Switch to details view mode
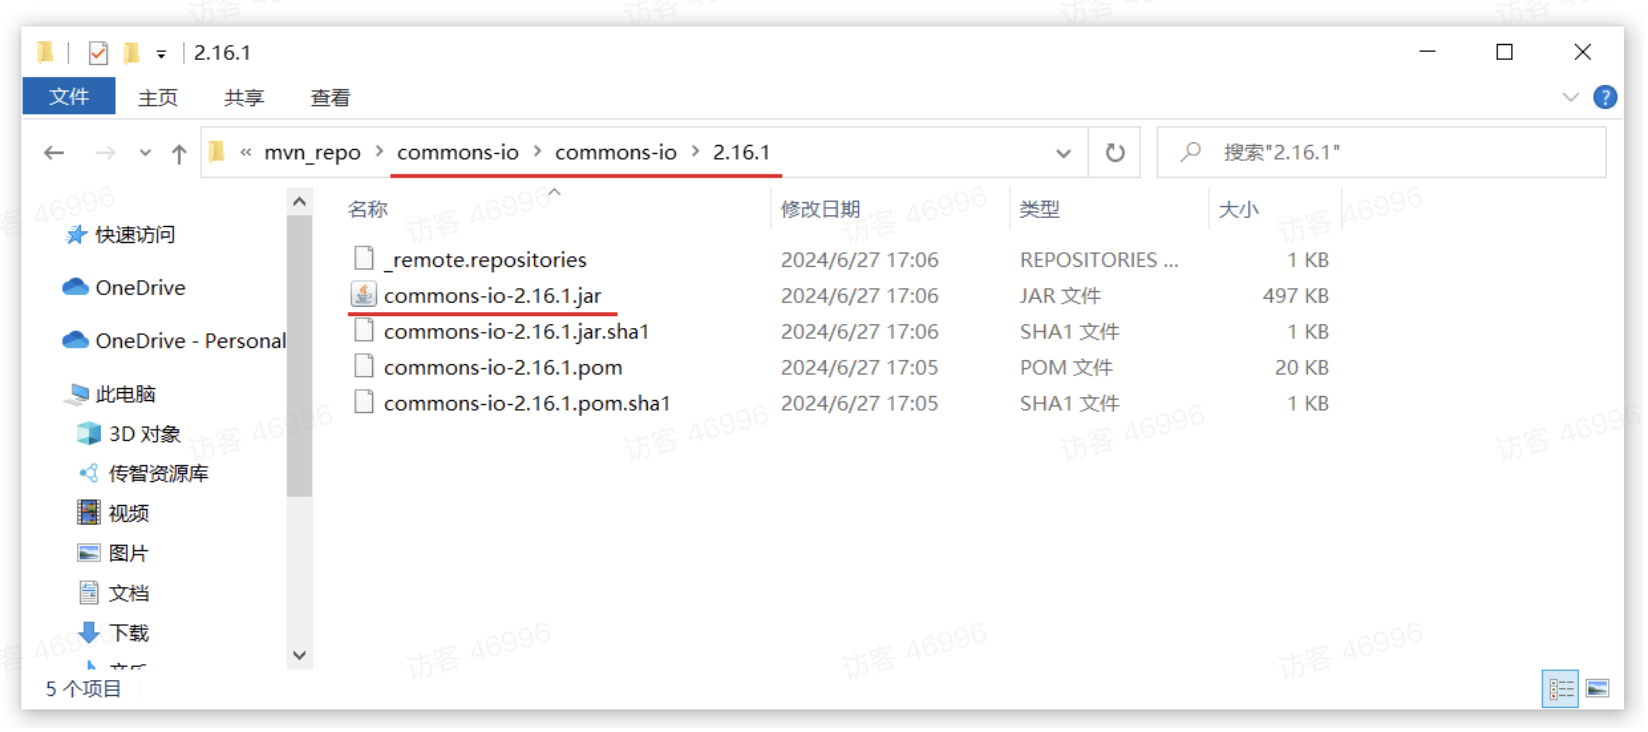This screenshot has width=1648, height=732. coord(1560,689)
